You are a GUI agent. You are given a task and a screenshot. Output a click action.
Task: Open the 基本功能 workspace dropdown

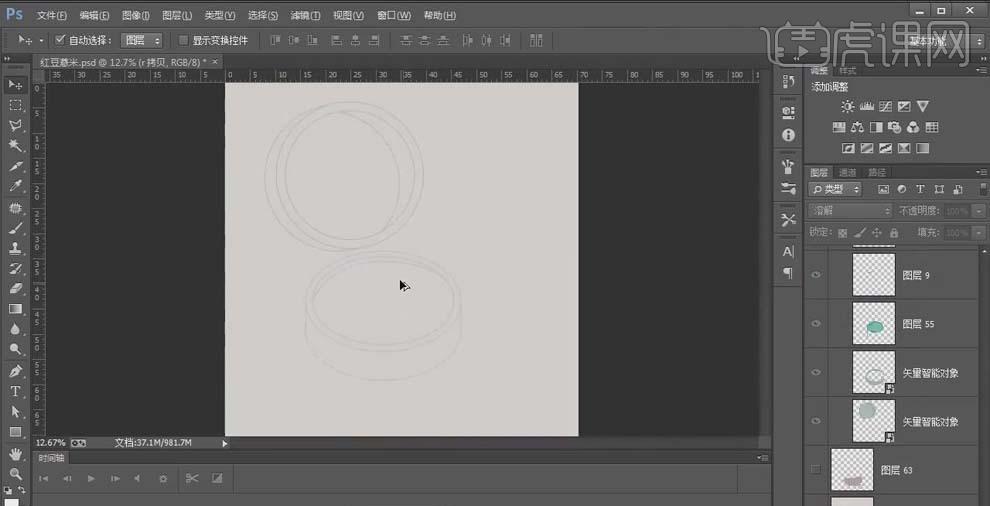coord(945,40)
